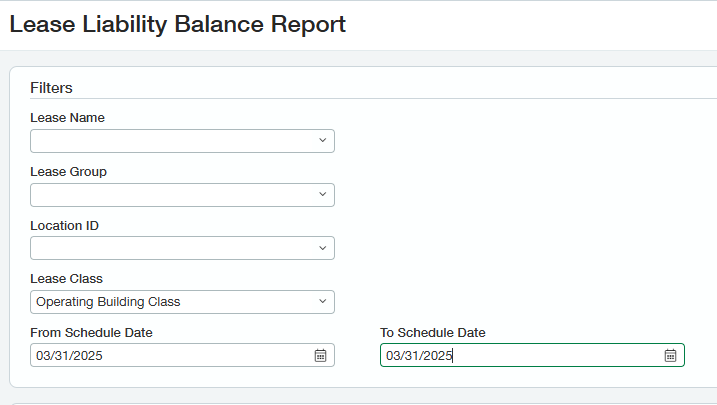Expand the empty Location ID combo box
This screenshot has height=405, width=717.
click(182, 248)
